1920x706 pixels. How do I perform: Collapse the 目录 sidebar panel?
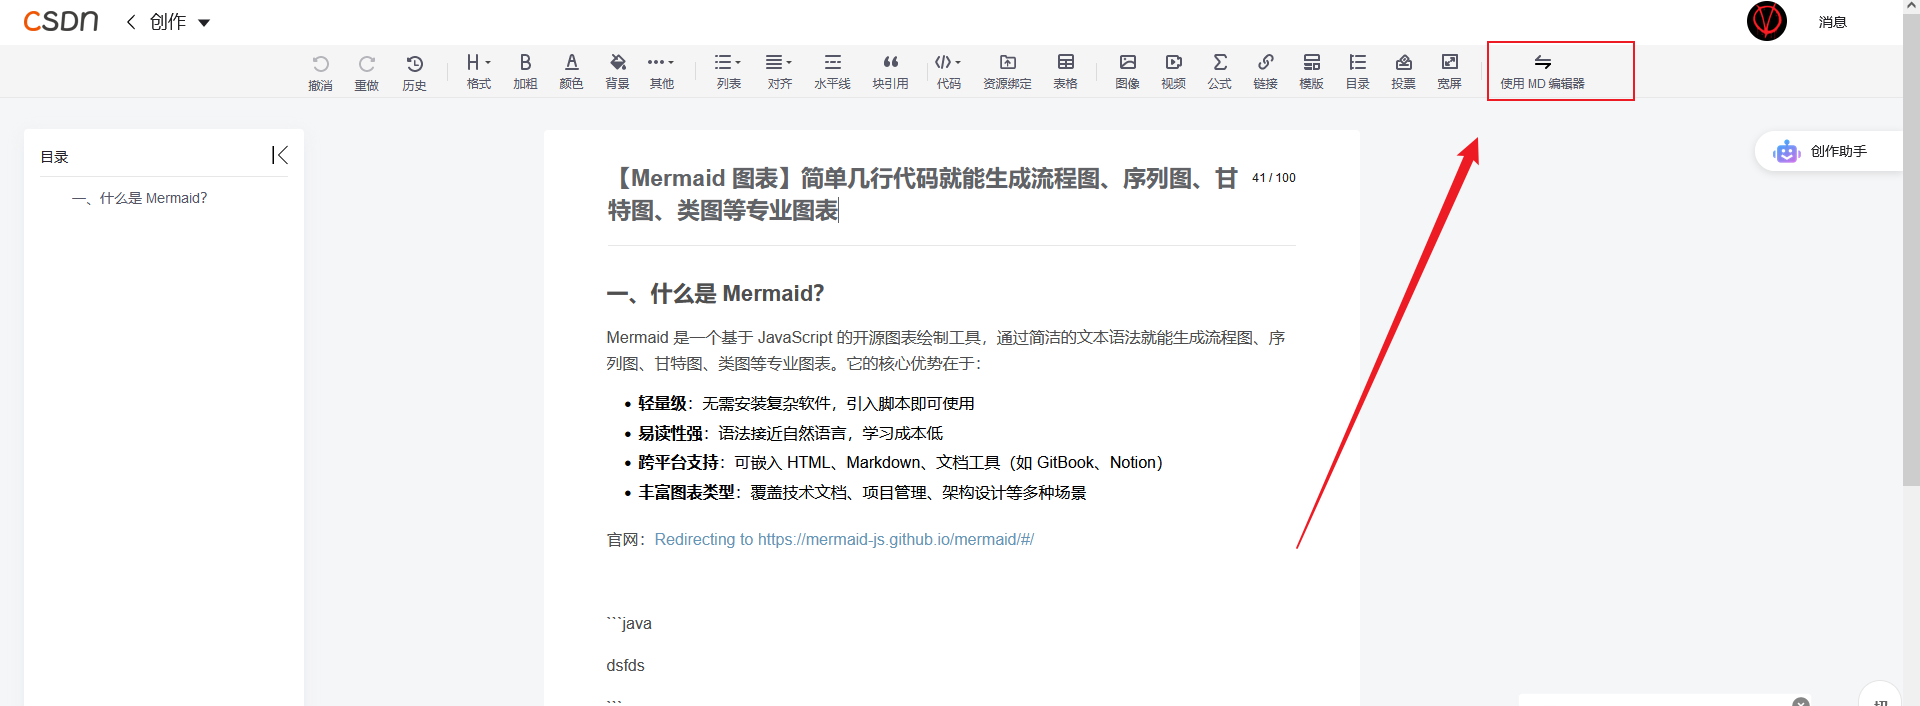click(x=280, y=155)
